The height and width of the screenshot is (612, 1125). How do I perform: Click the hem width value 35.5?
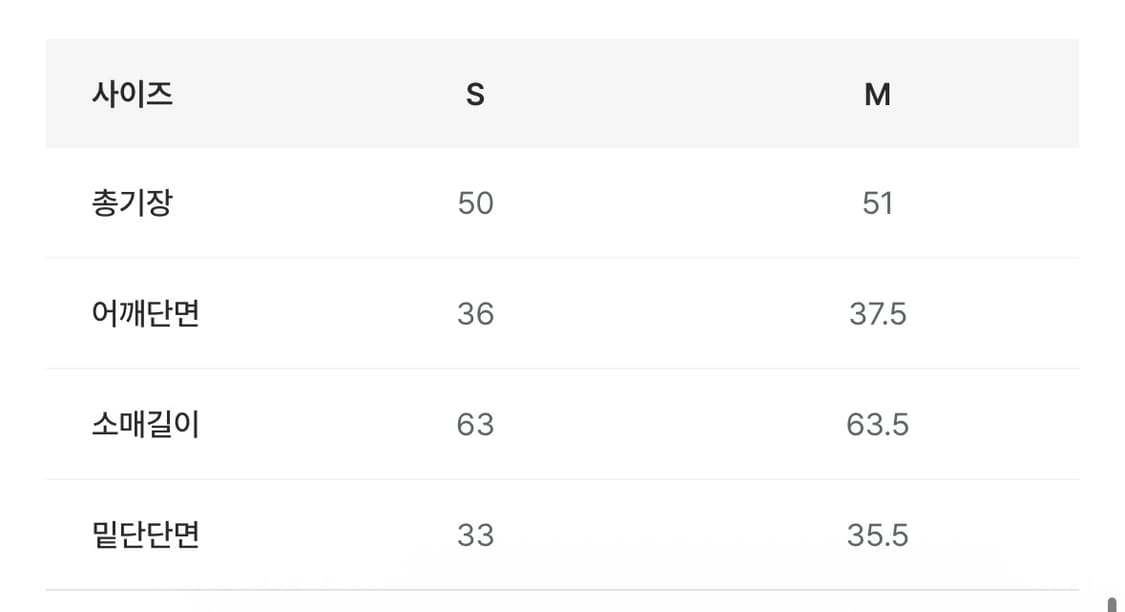click(x=877, y=535)
